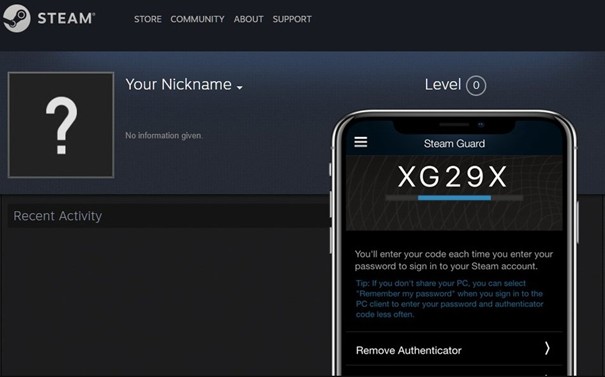
Task: Open the COMMUNITY menu
Action: coord(197,19)
